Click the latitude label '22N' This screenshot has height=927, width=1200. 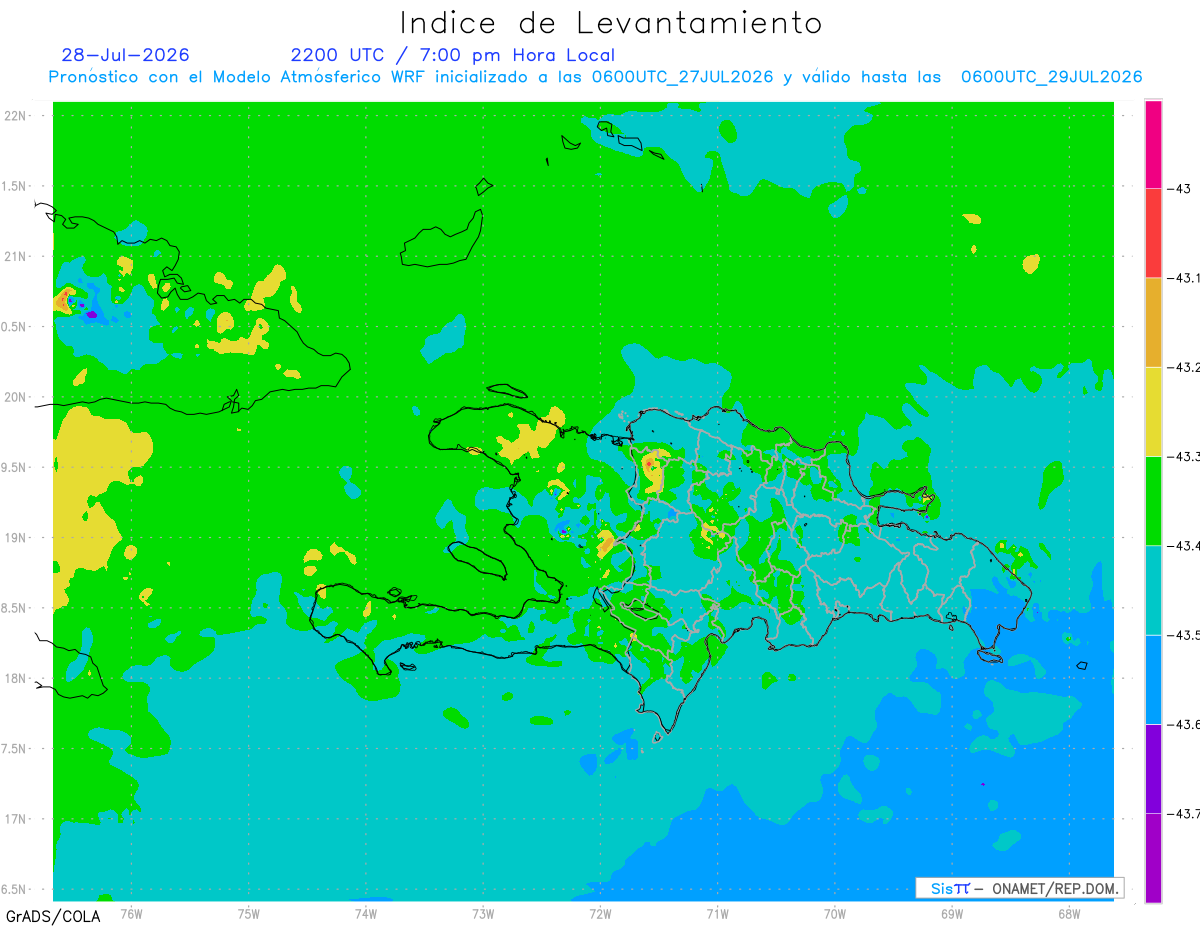(x=17, y=116)
